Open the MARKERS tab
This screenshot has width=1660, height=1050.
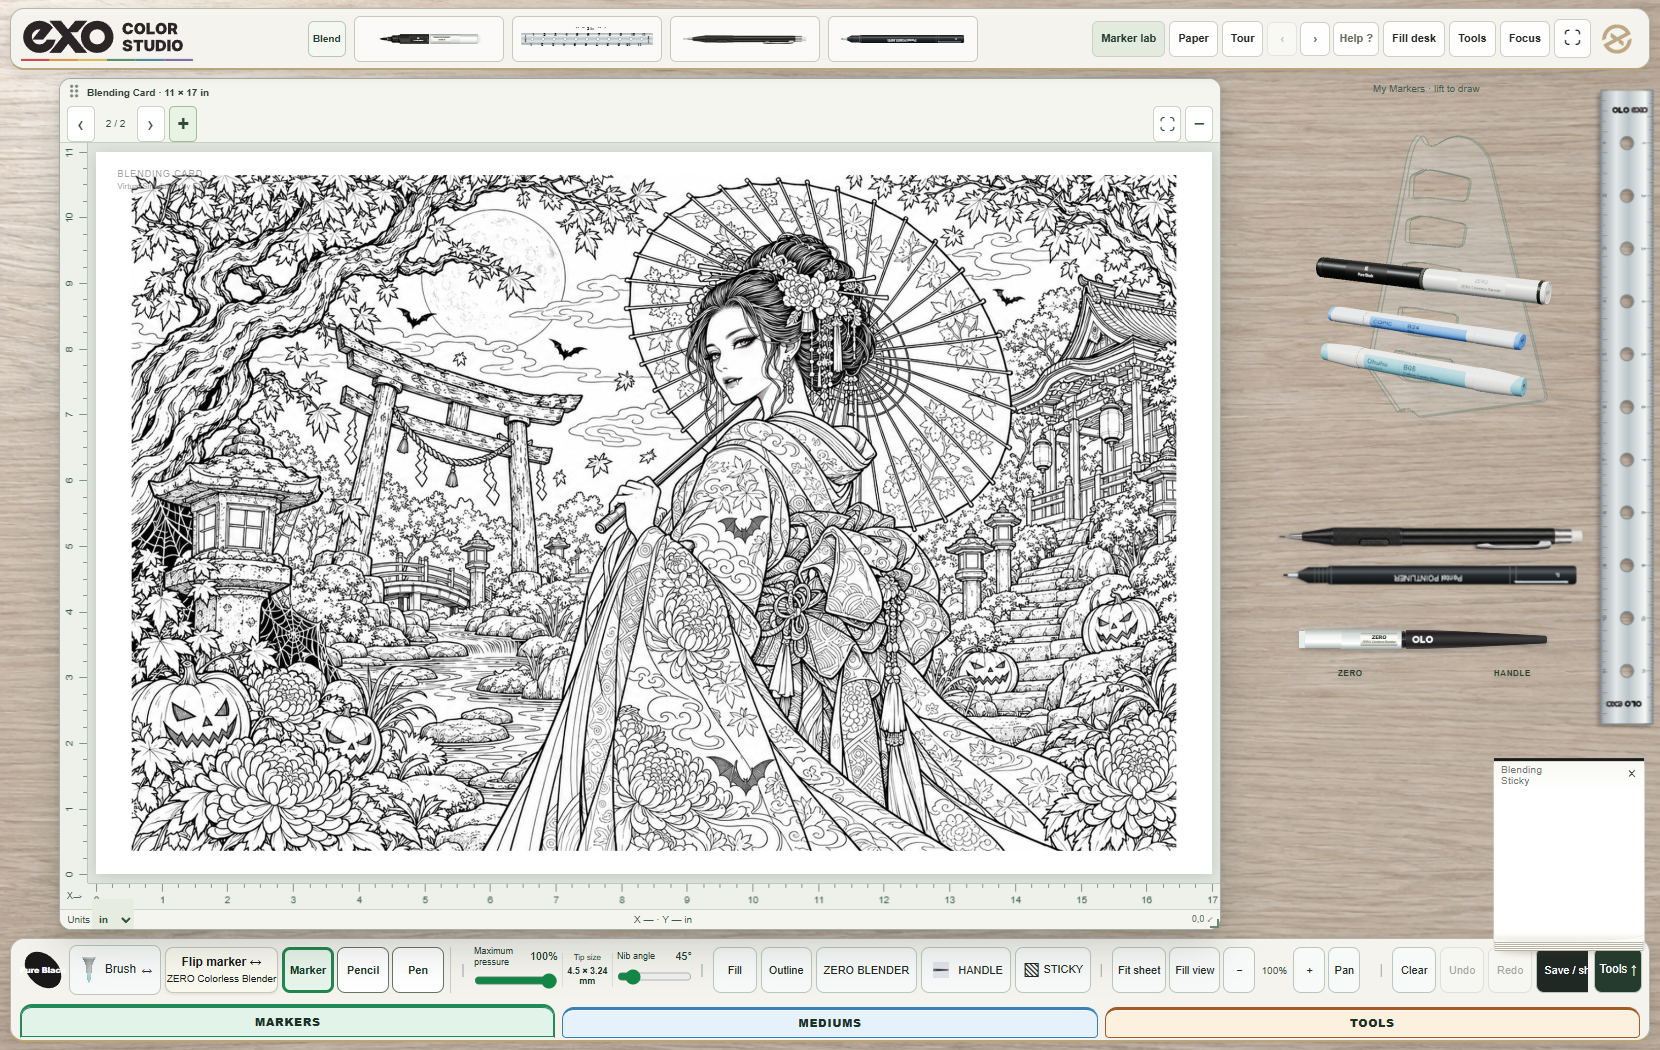click(x=287, y=1022)
